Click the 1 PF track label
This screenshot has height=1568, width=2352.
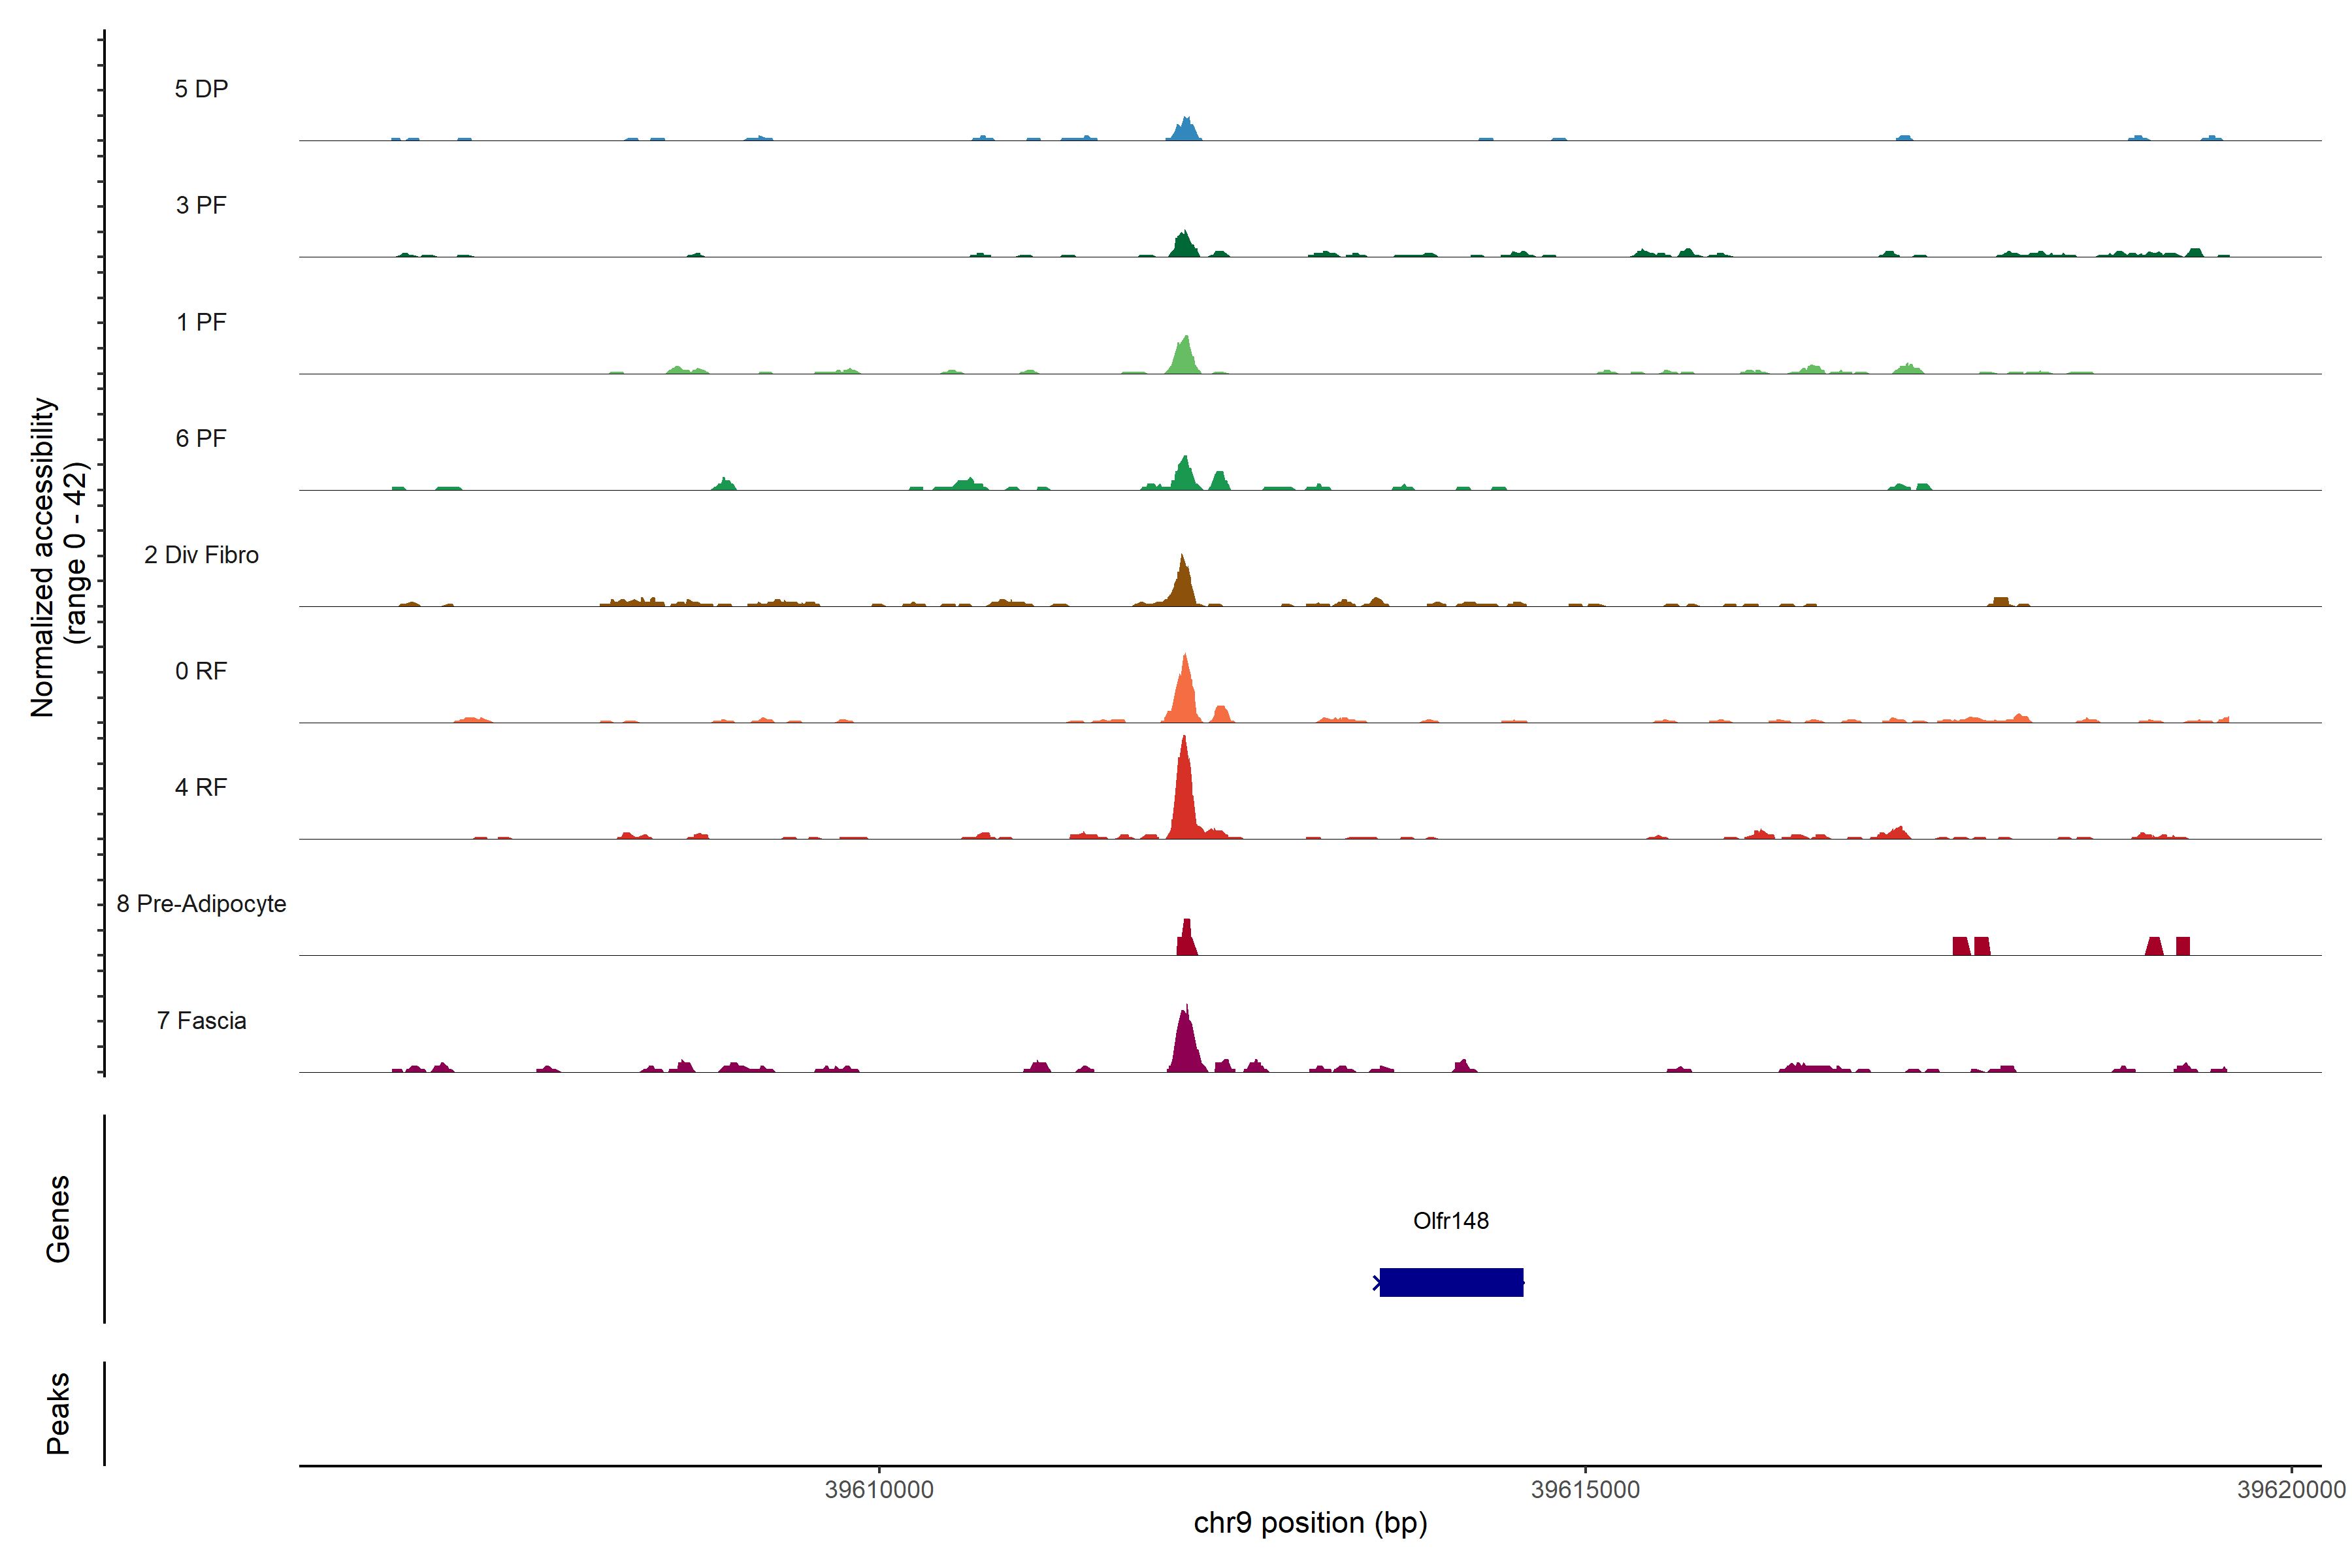[201, 322]
